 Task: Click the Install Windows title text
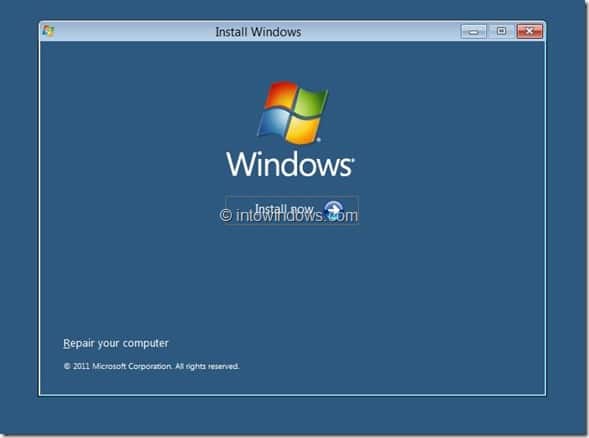[258, 32]
